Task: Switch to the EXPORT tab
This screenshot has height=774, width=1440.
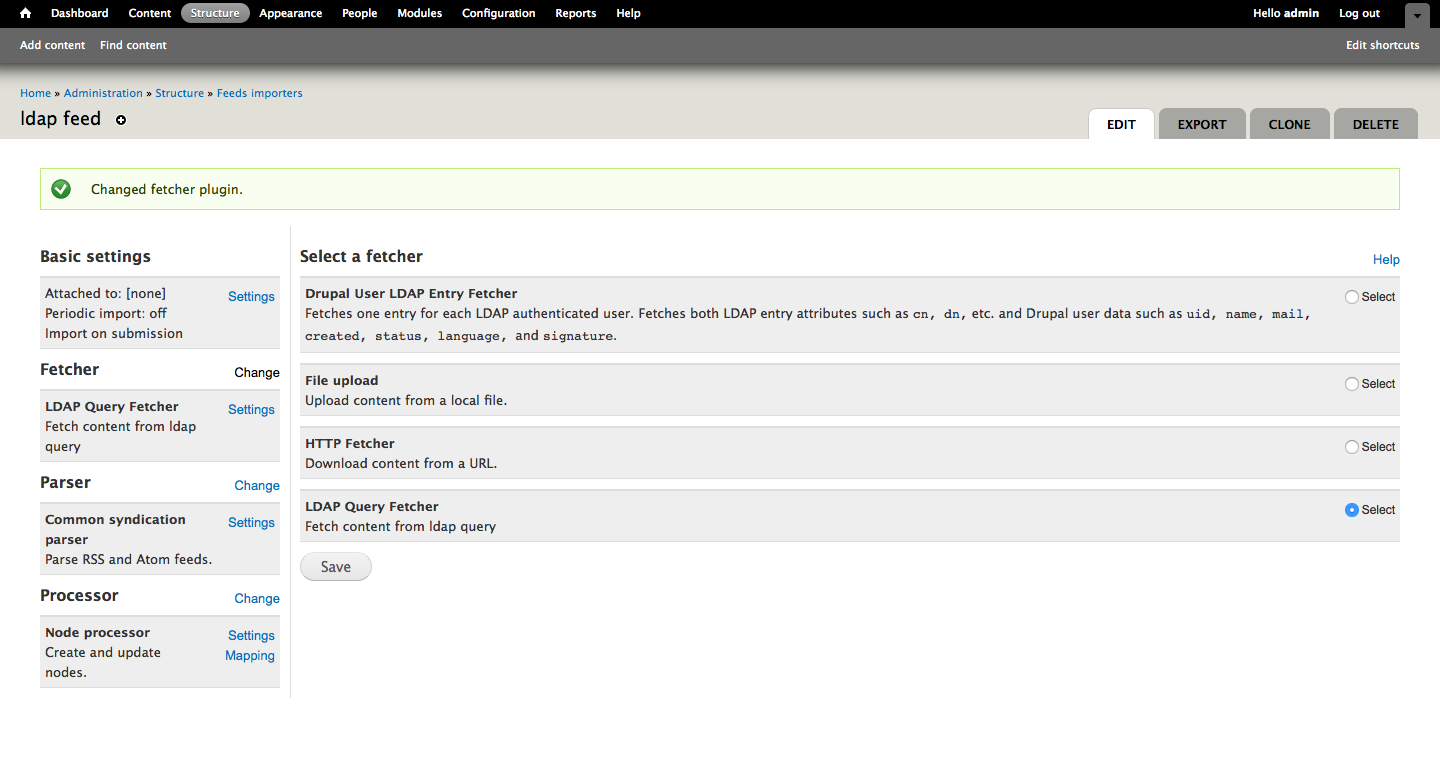Action: tap(1202, 124)
